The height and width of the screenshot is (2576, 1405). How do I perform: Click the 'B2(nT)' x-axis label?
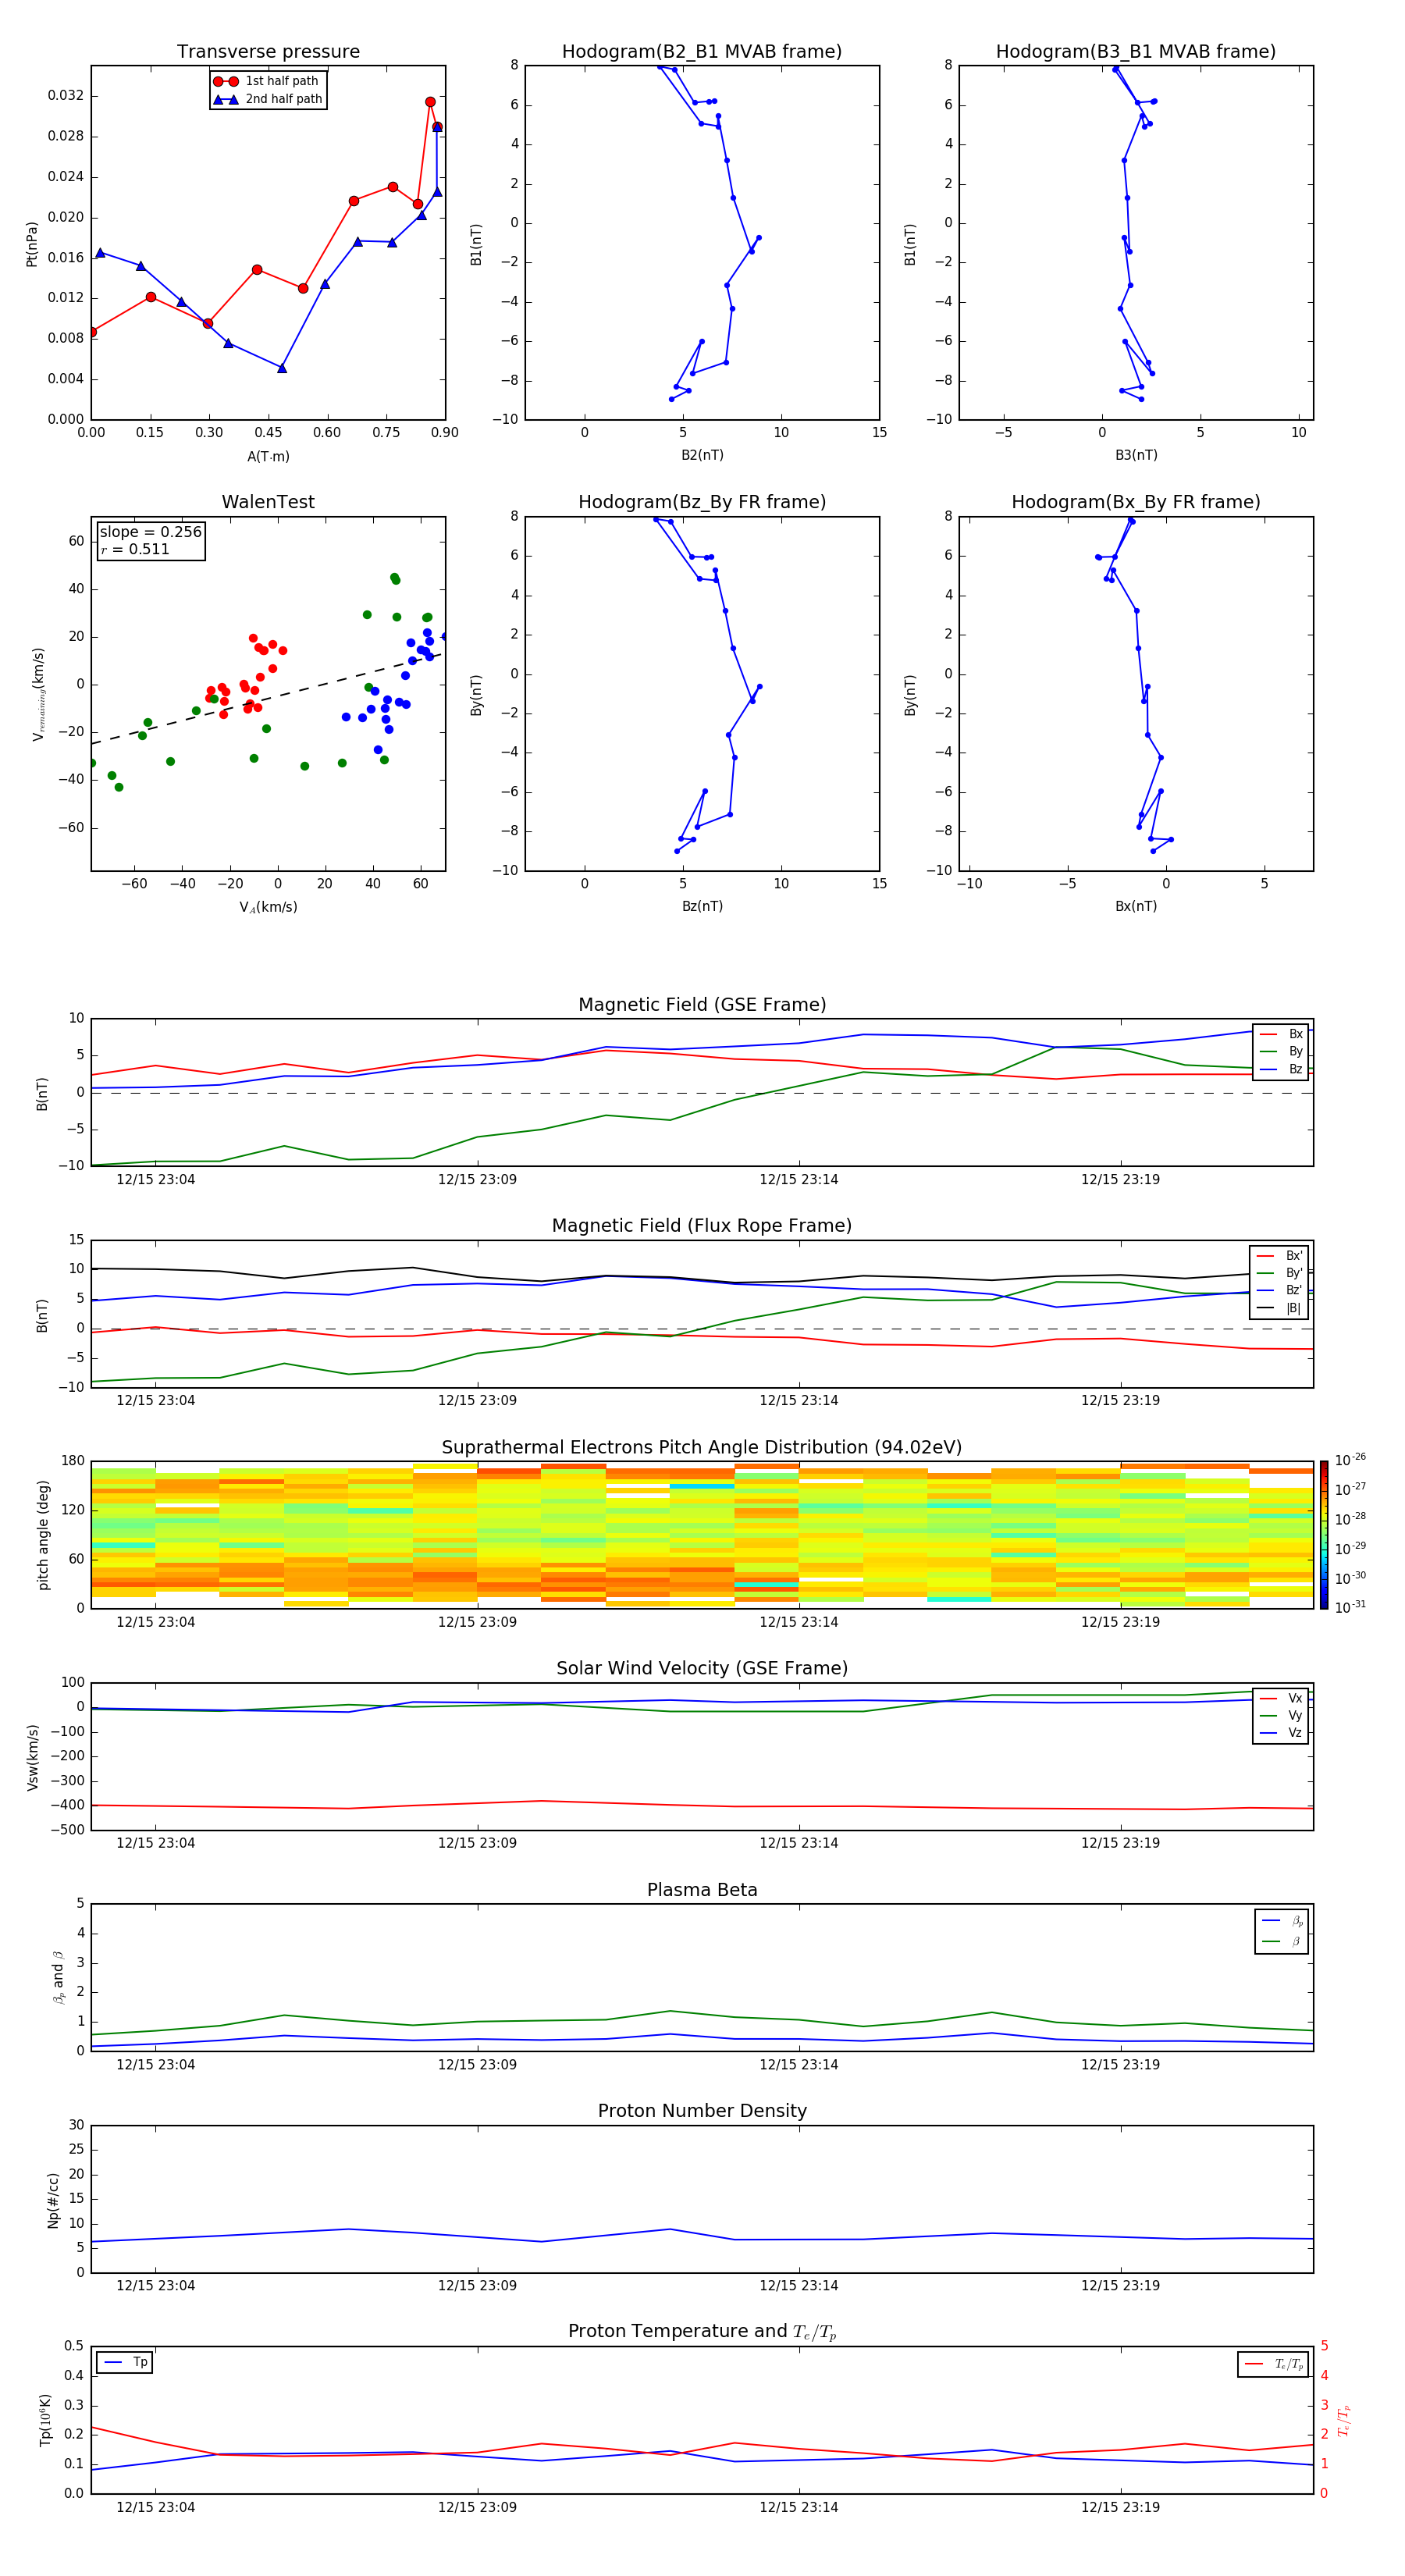tap(702, 455)
